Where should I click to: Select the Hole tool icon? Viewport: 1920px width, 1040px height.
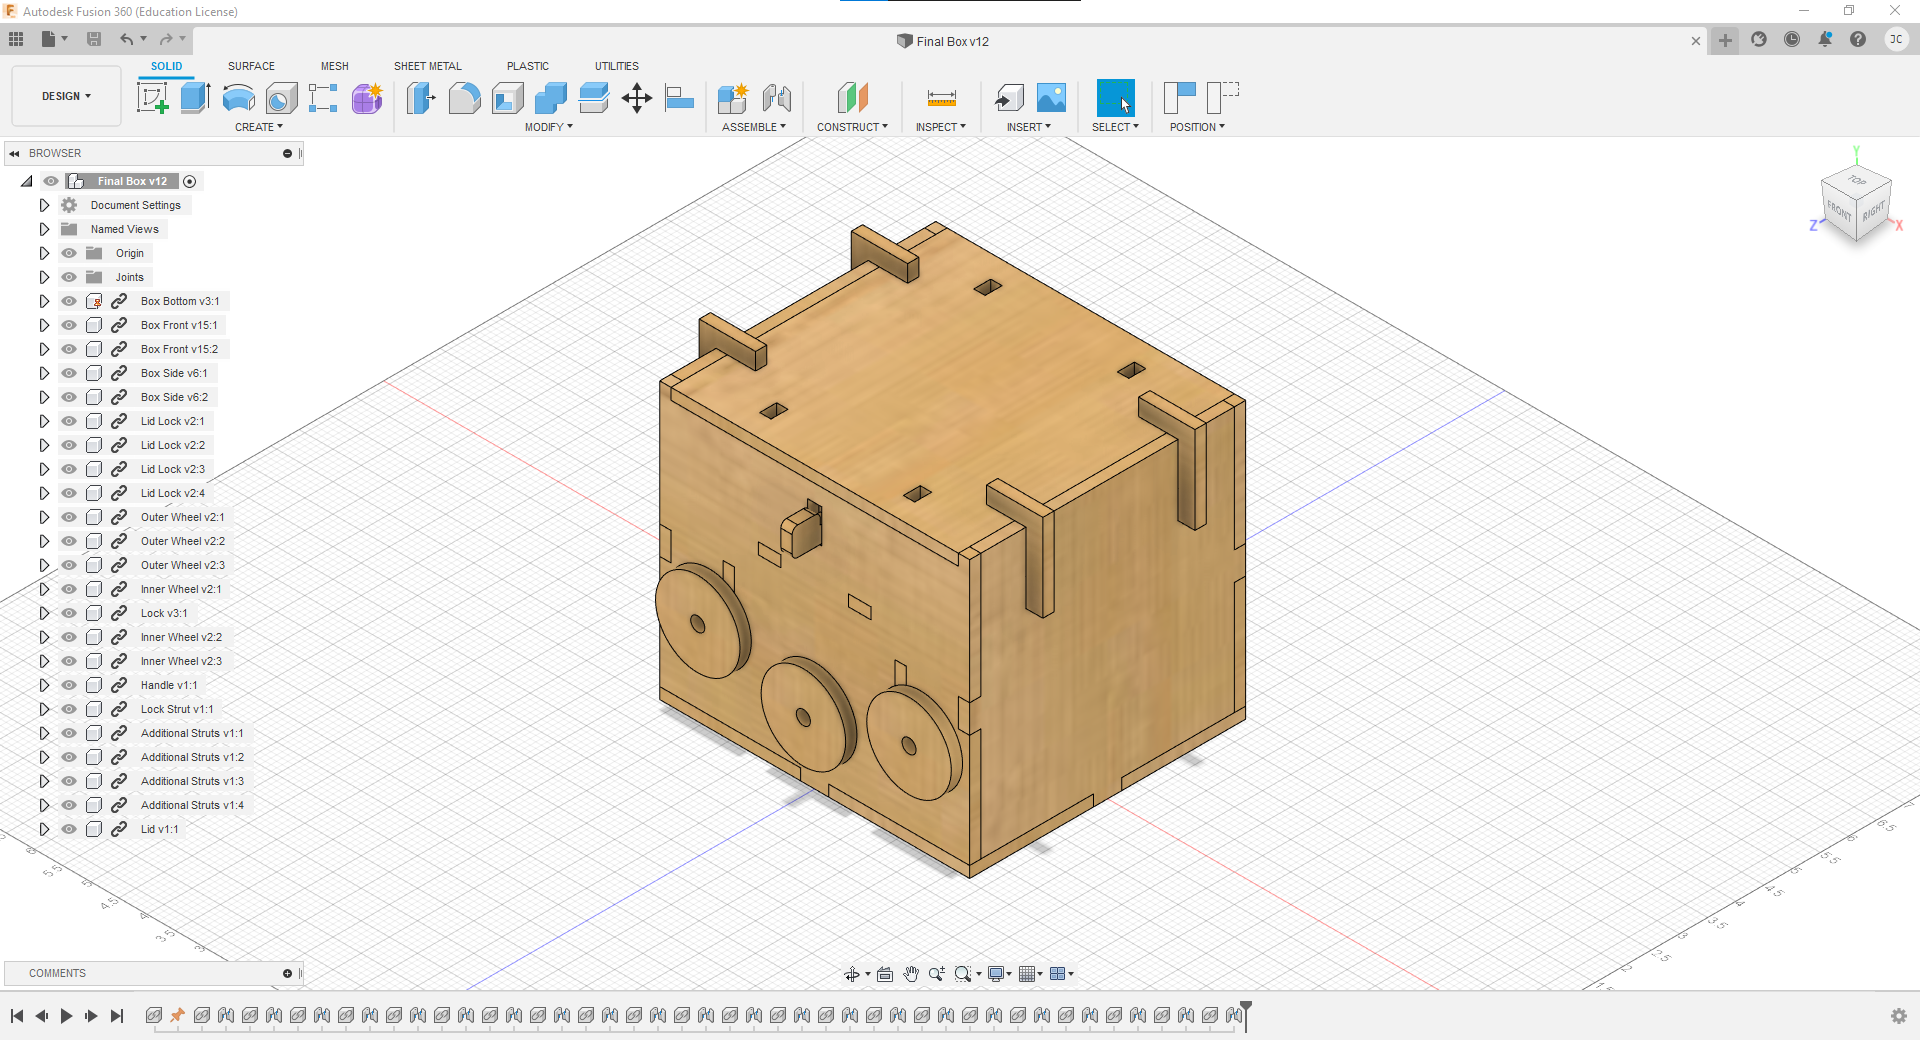pyautogui.click(x=281, y=98)
